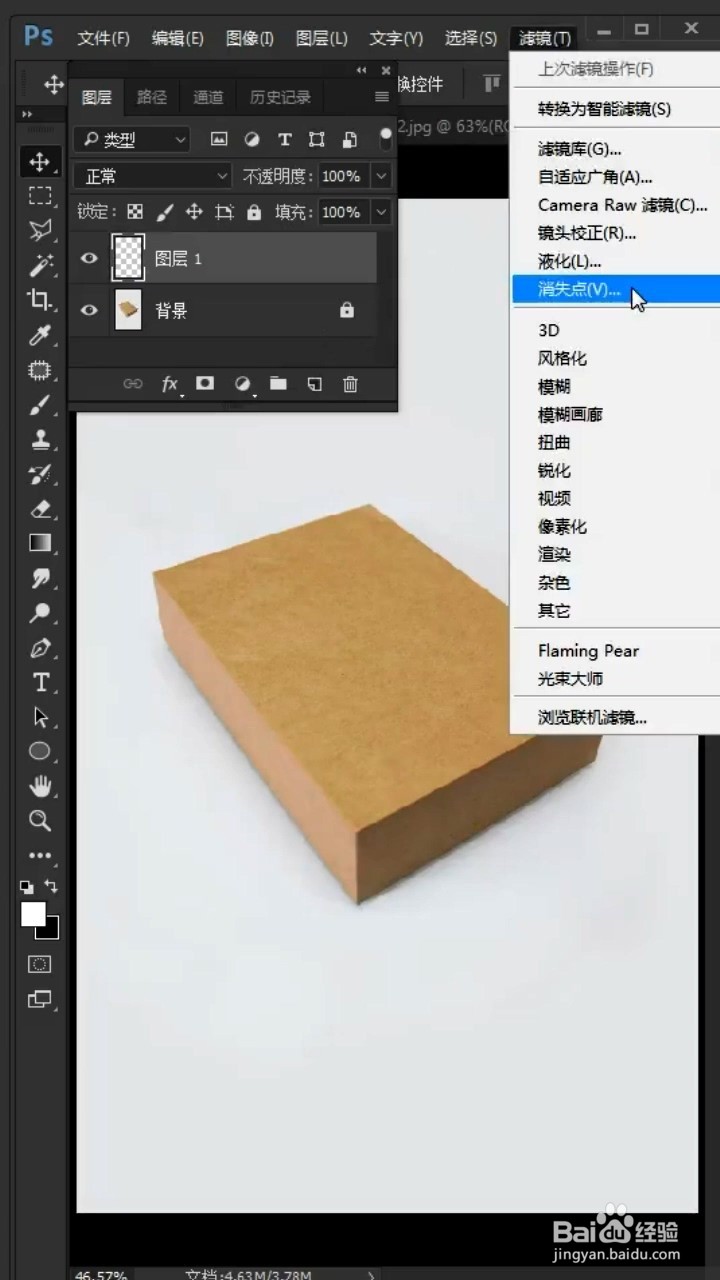Switch to the 通道 tab
The image size is (720, 1280).
pos(208,97)
